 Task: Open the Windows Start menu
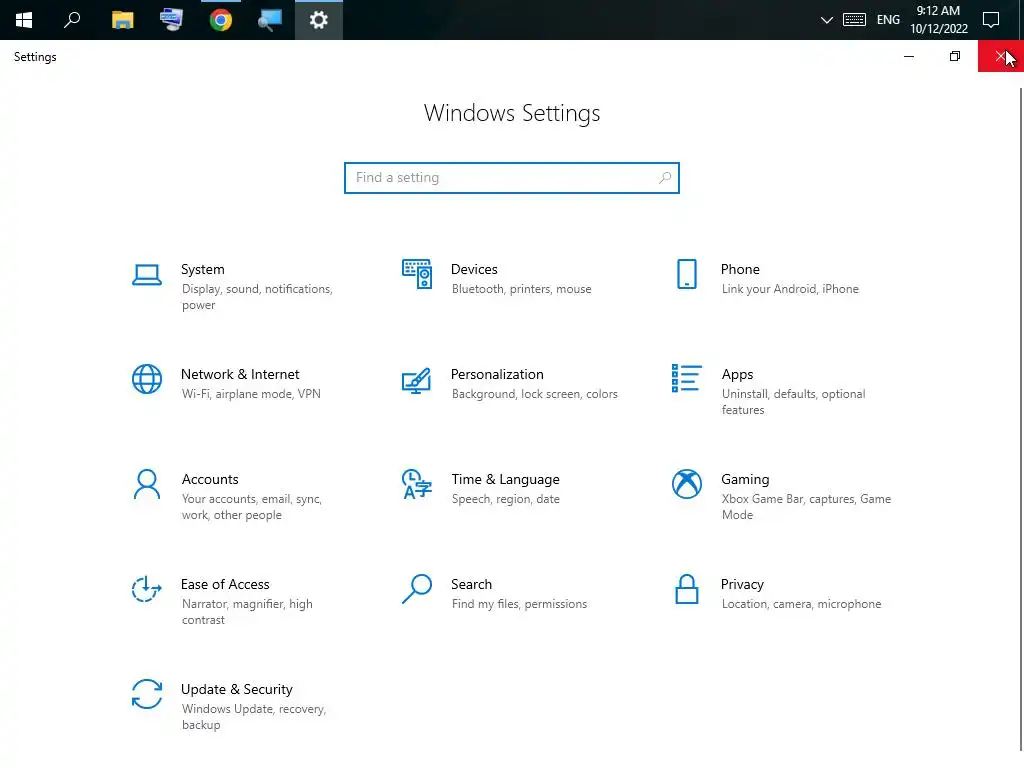tap(24, 20)
